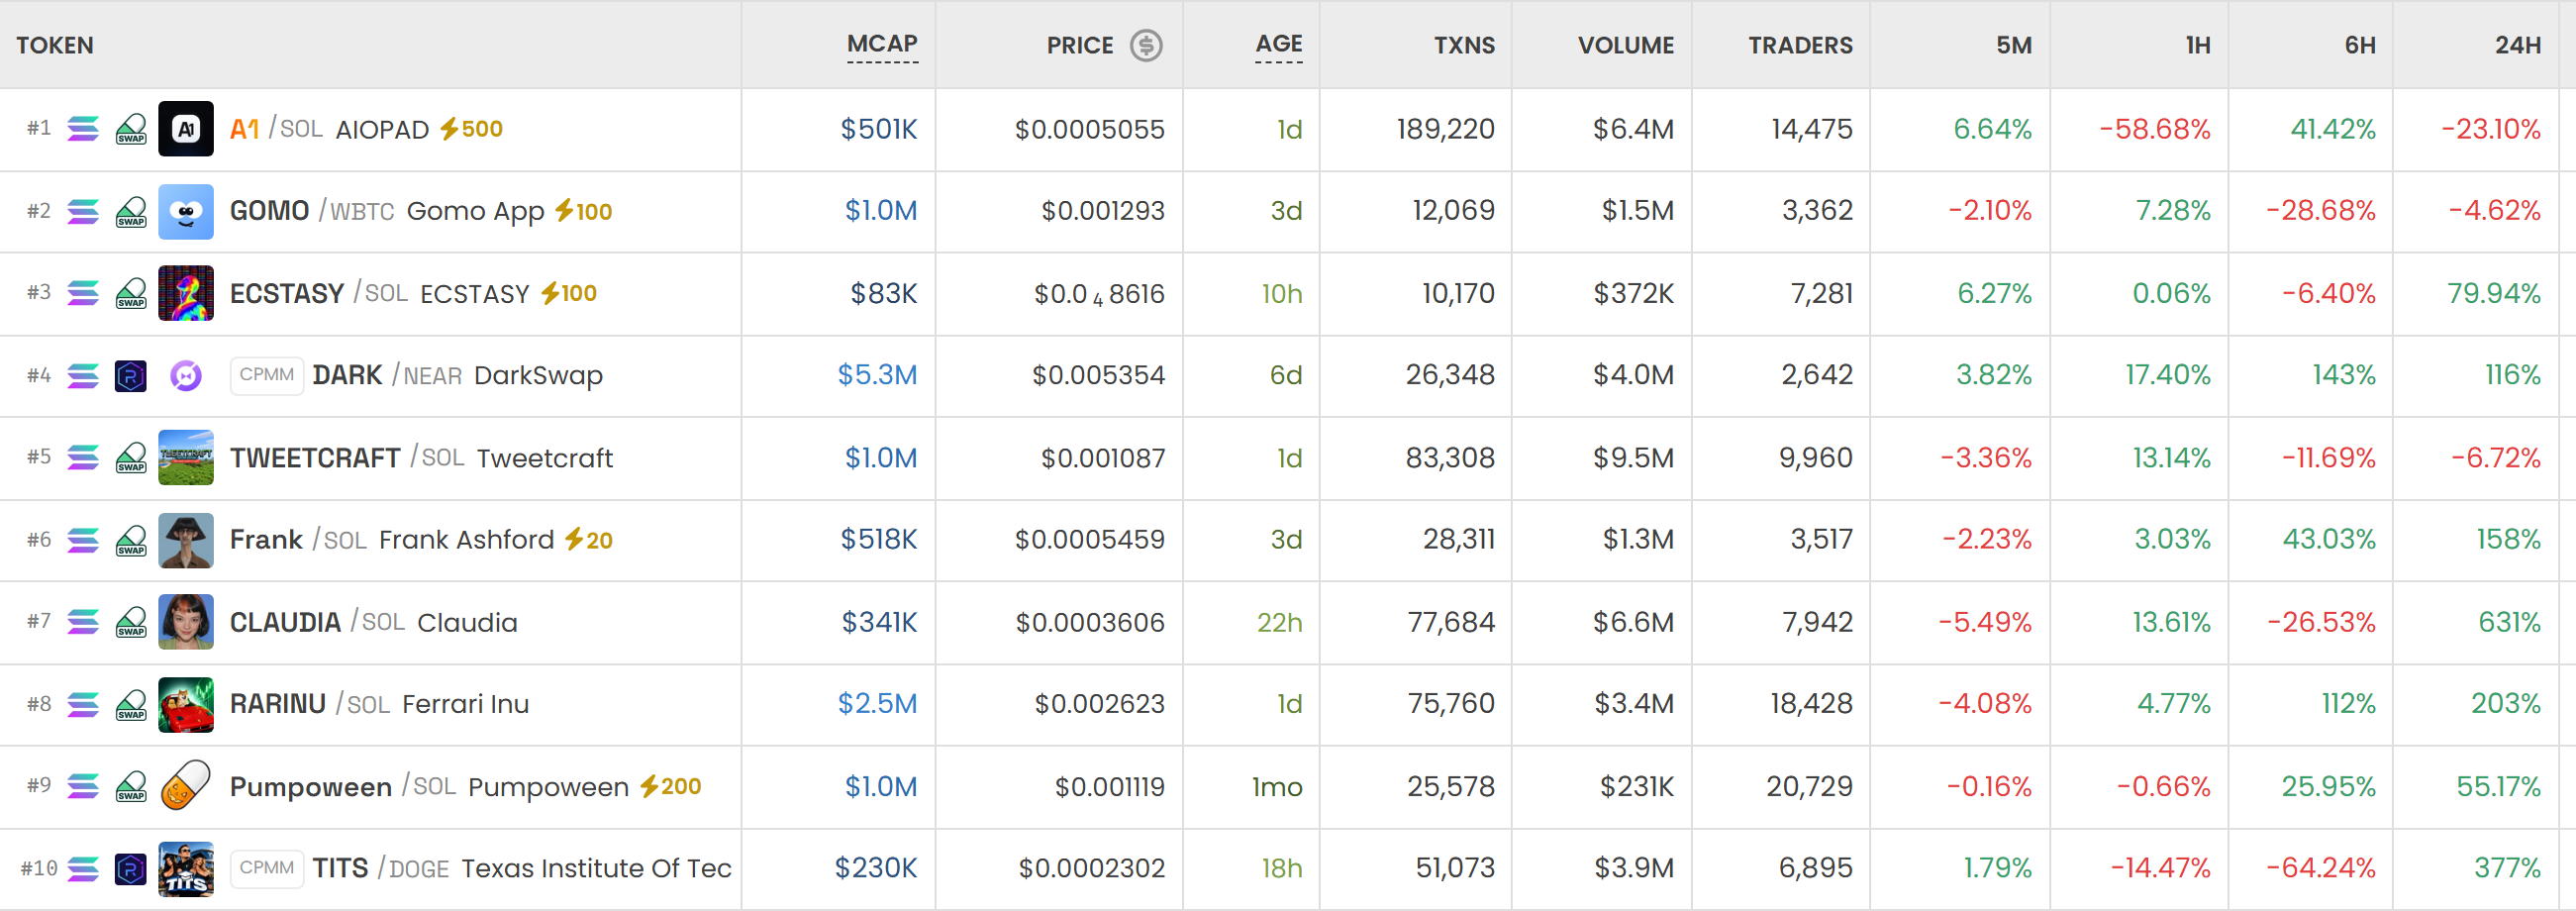Viewport: 2576px width, 911px height.
Task: Sort by AGE column header
Action: (1278, 45)
